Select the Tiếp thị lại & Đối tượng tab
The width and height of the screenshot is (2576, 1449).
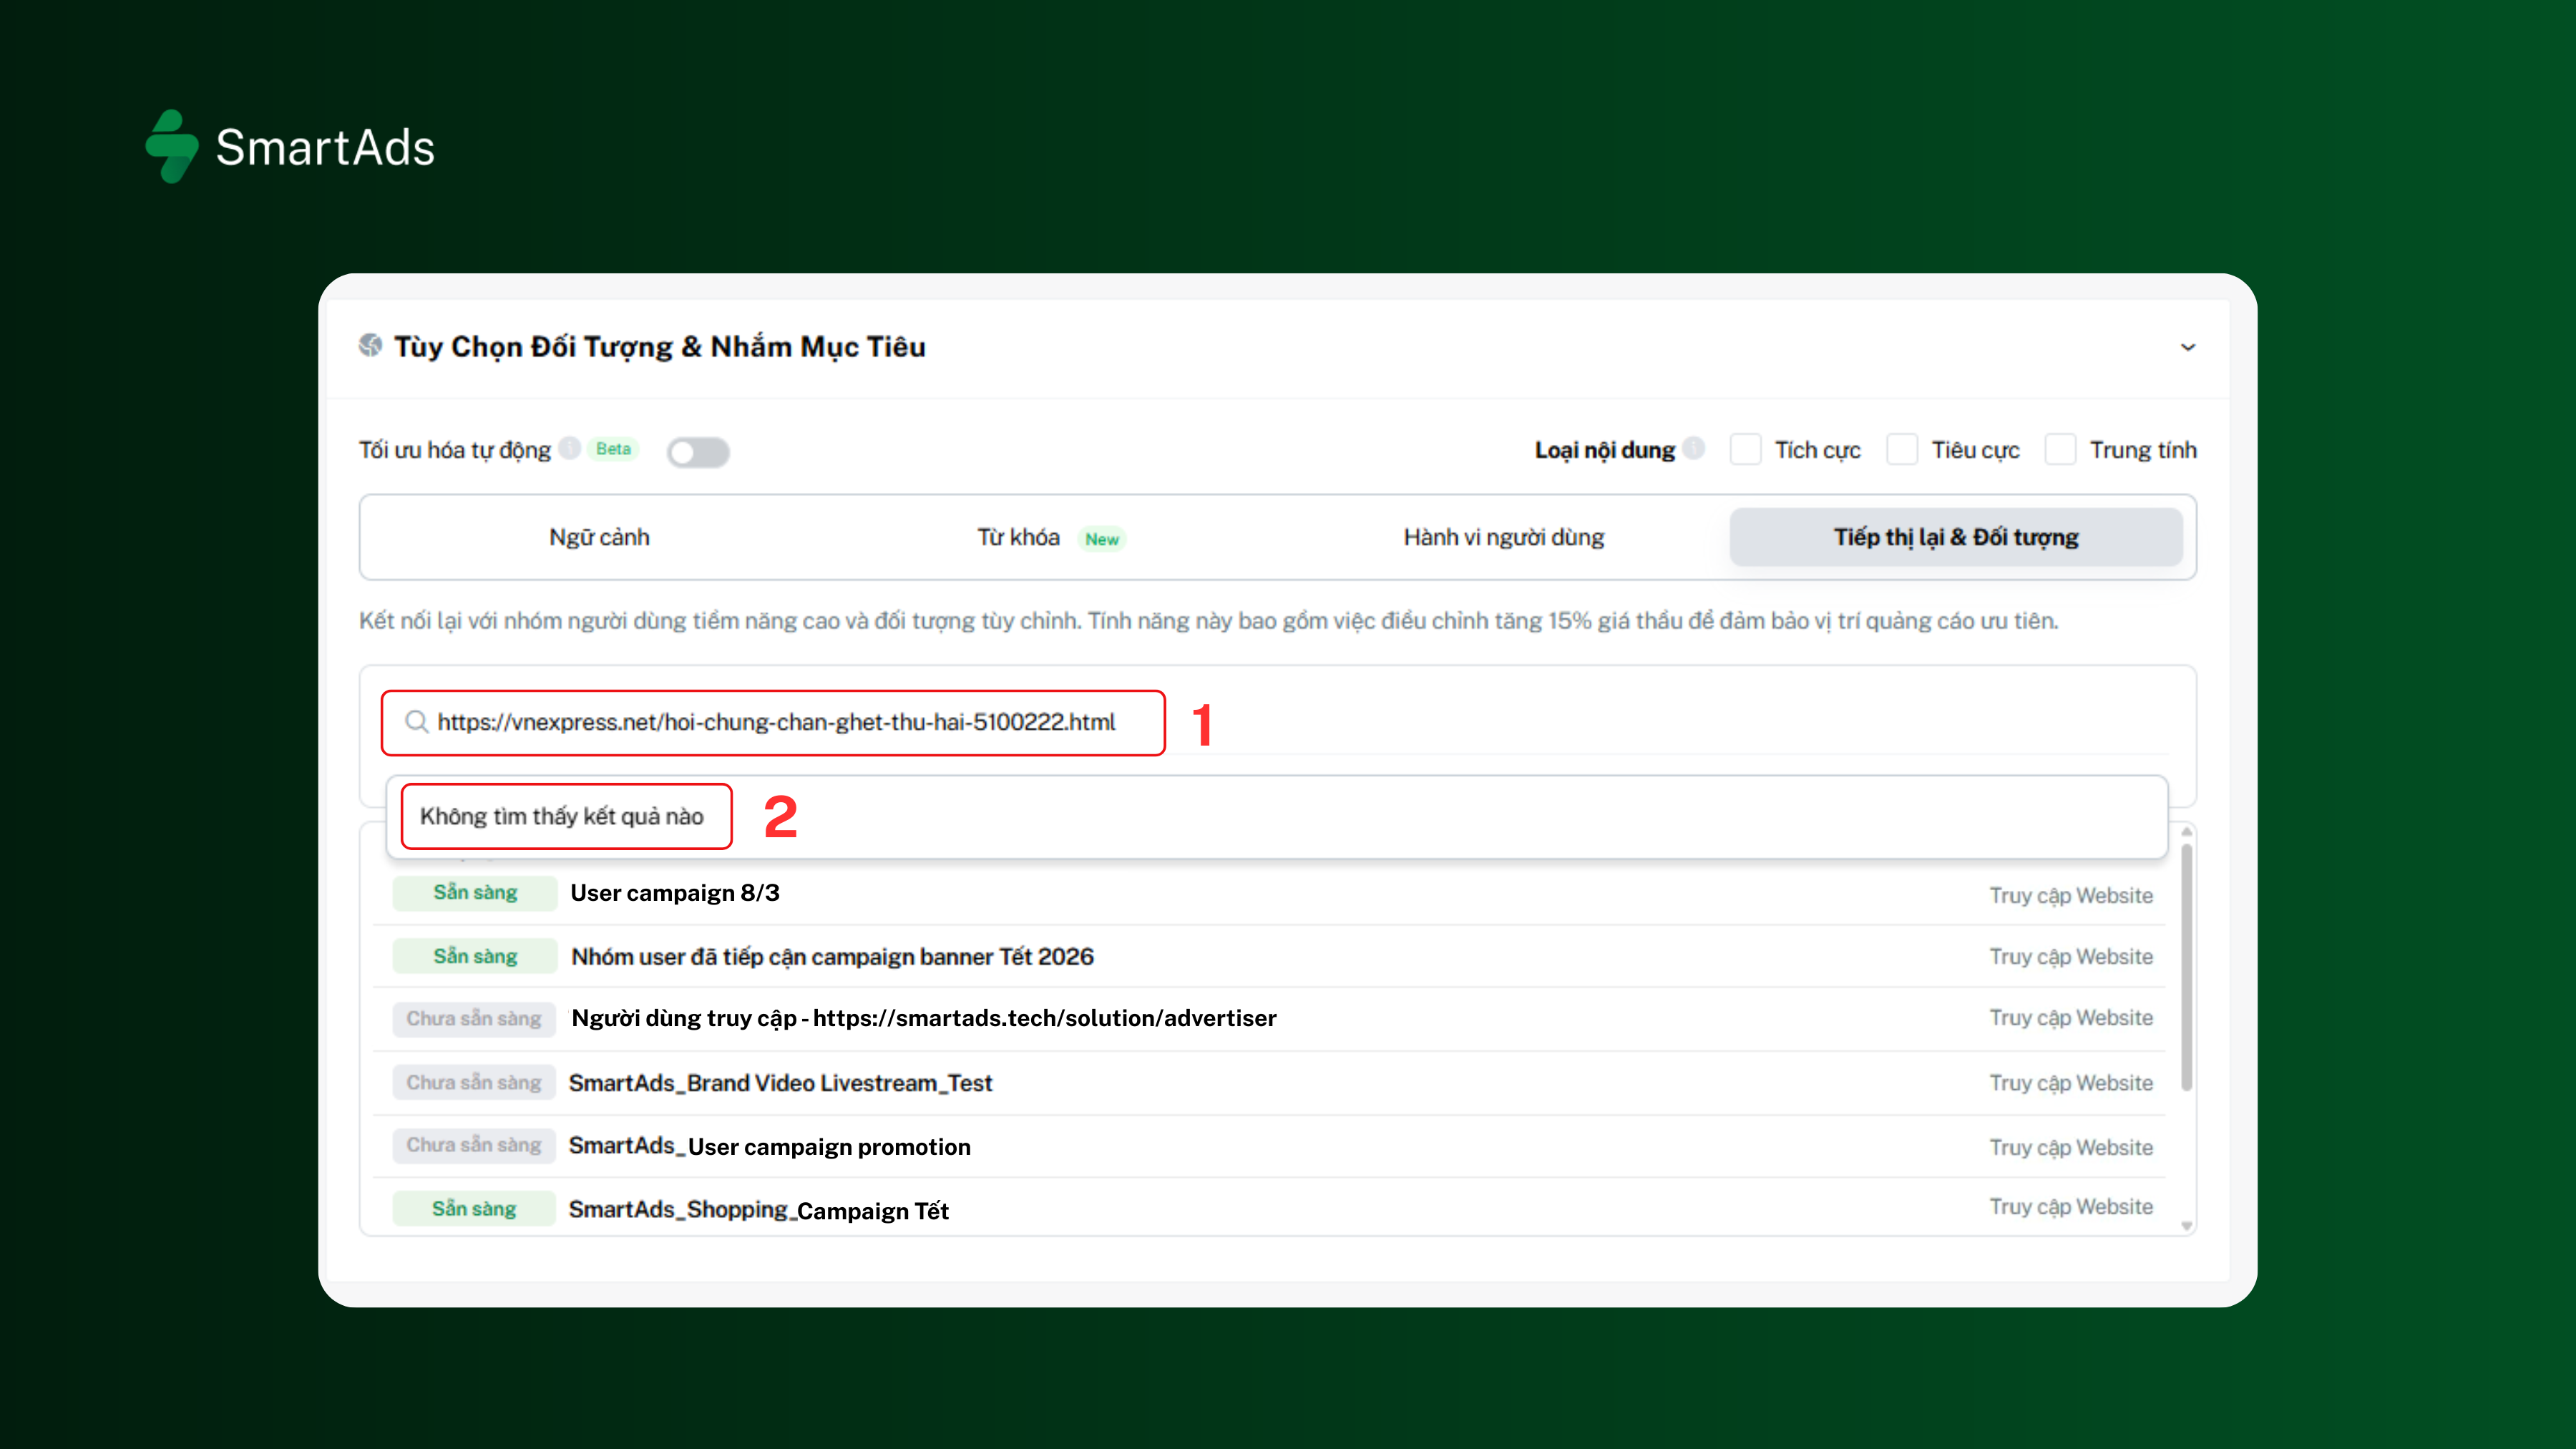click(1956, 537)
